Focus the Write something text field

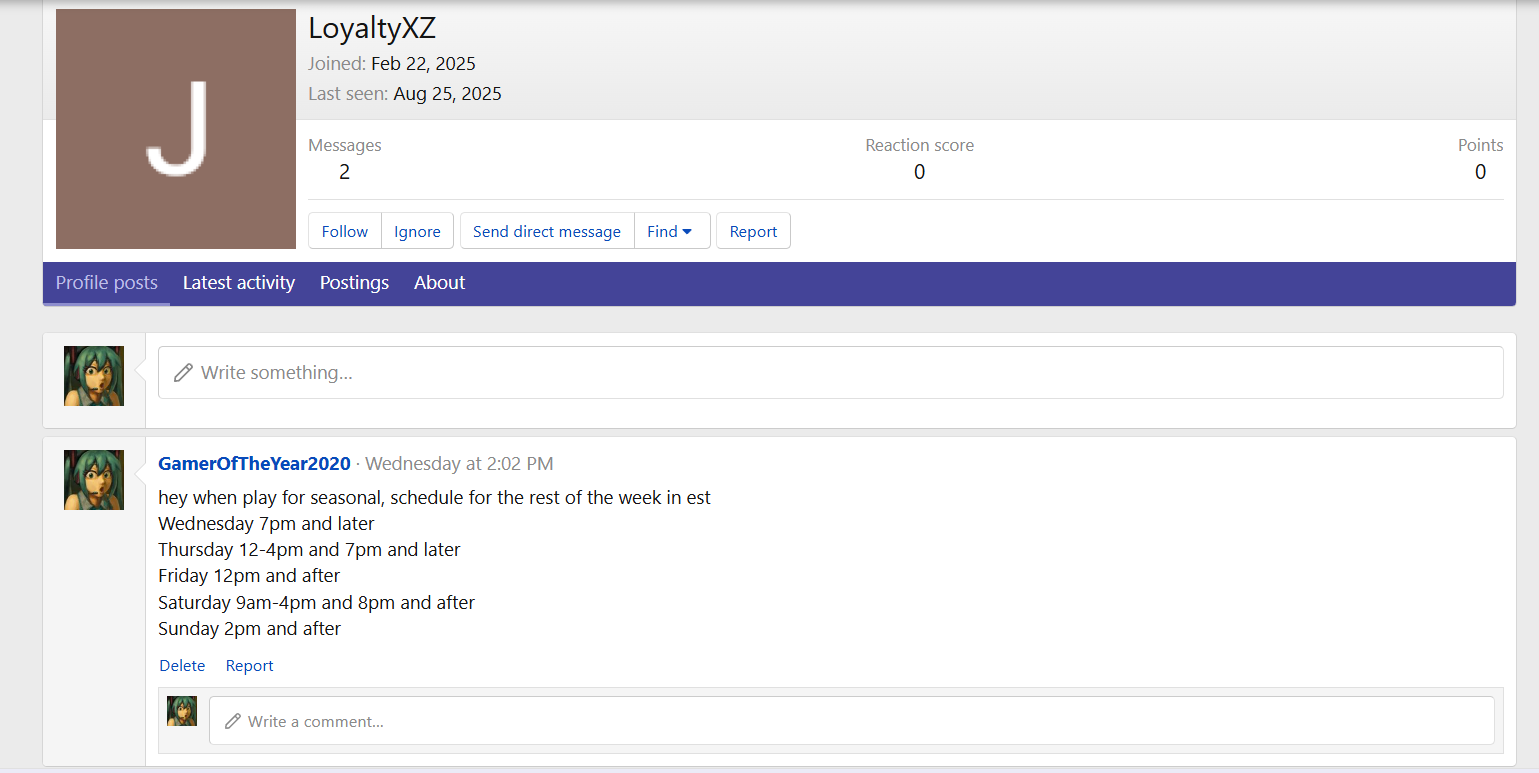pyautogui.click(x=830, y=373)
